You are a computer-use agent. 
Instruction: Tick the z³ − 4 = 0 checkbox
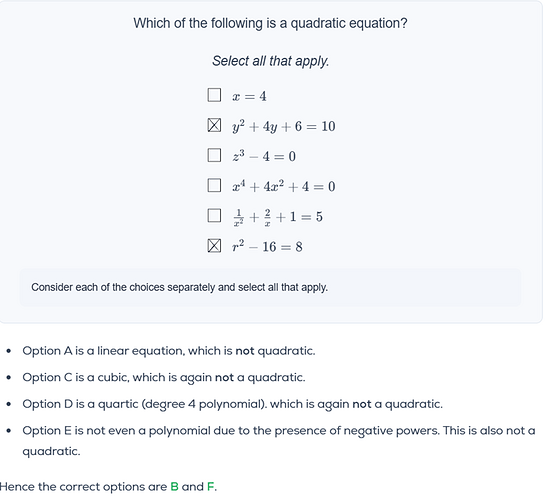pyautogui.click(x=214, y=155)
